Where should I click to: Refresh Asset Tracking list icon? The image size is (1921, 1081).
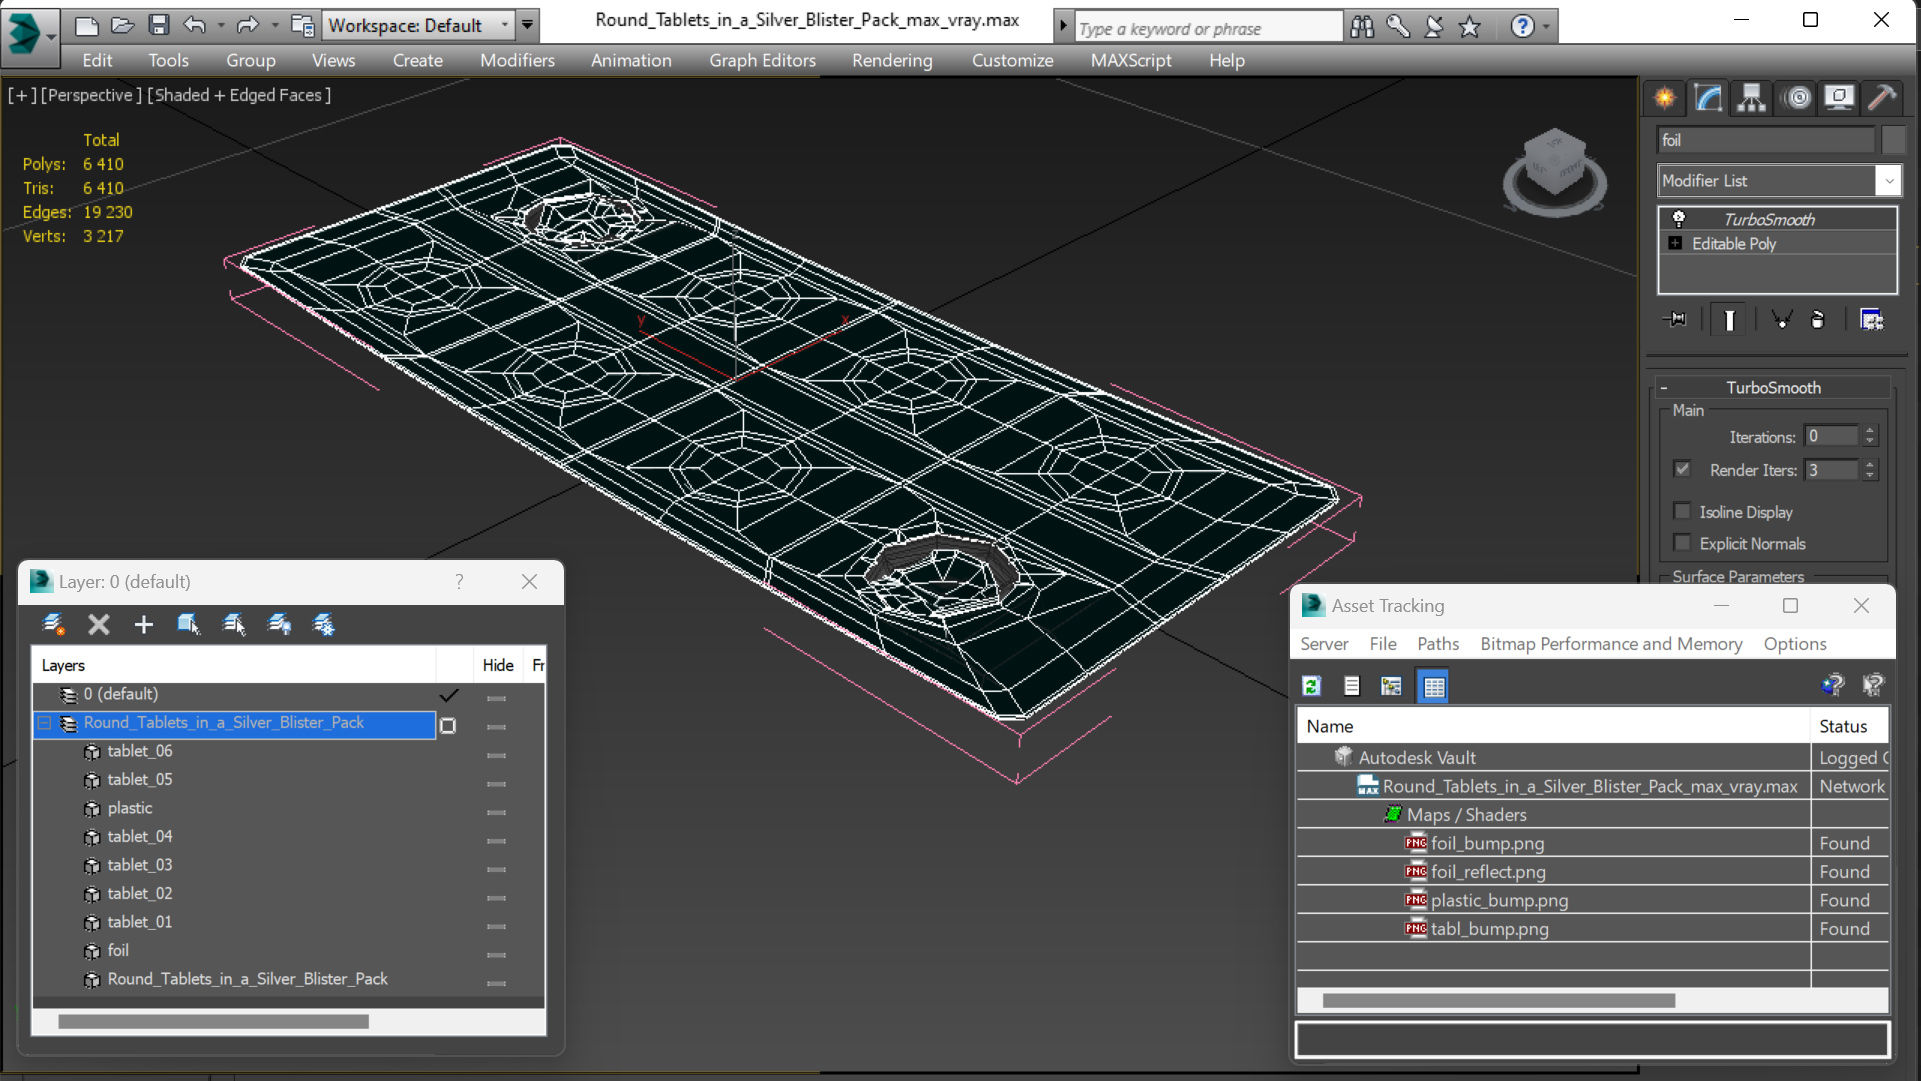point(1312,686)
